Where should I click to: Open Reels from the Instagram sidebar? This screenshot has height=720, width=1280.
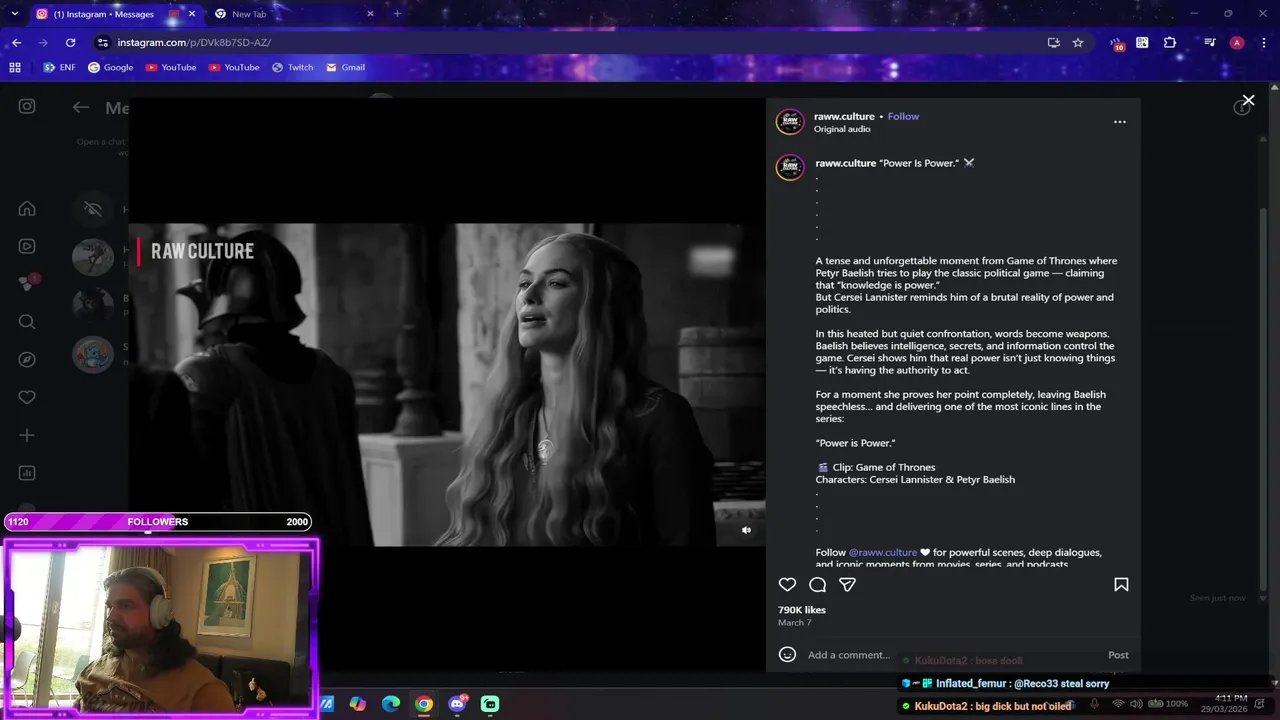pos(27,246)
